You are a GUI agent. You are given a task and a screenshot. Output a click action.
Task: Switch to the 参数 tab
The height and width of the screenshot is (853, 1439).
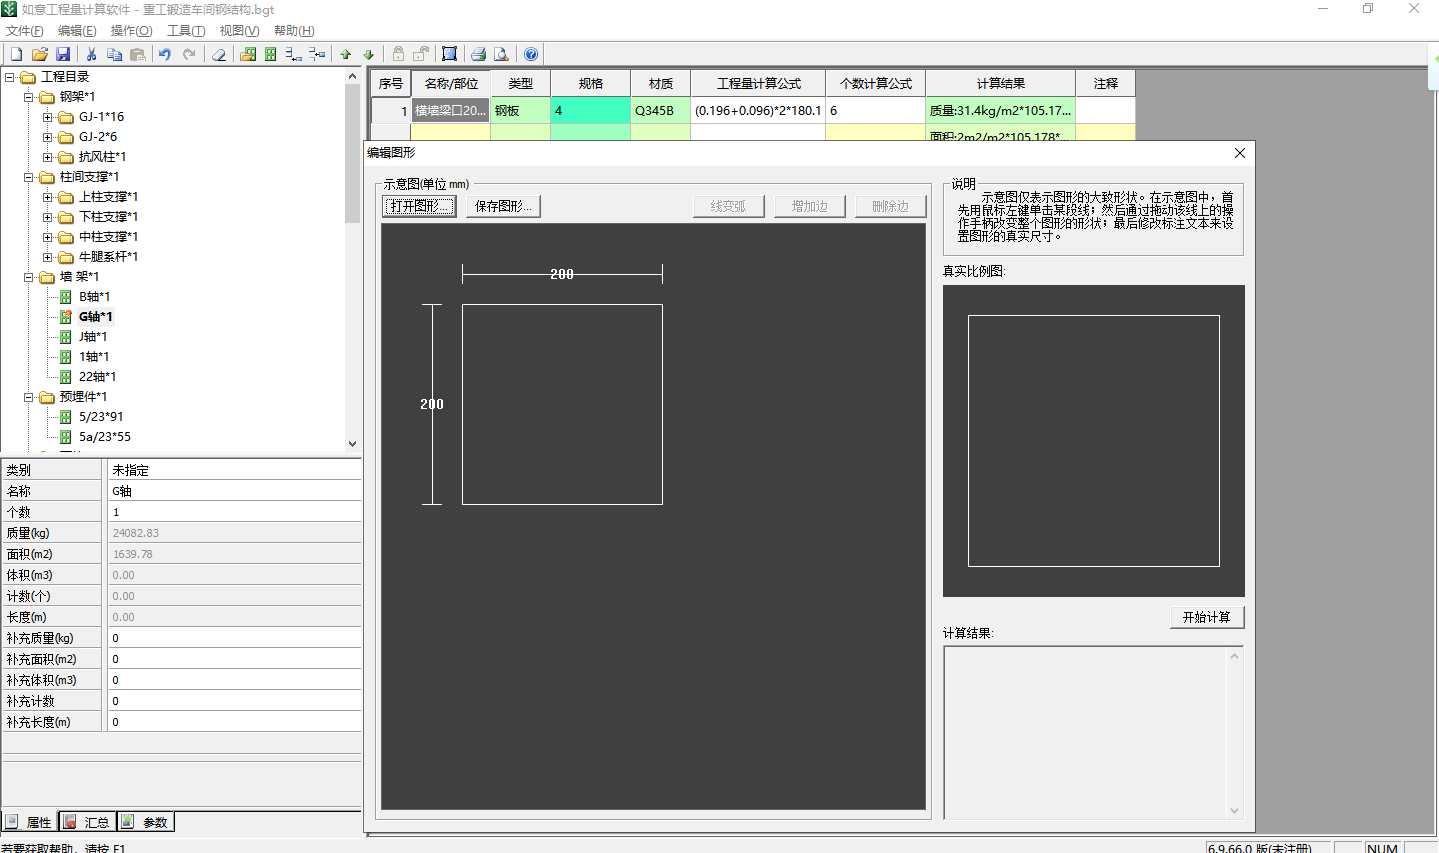click(x=146, y=822)
